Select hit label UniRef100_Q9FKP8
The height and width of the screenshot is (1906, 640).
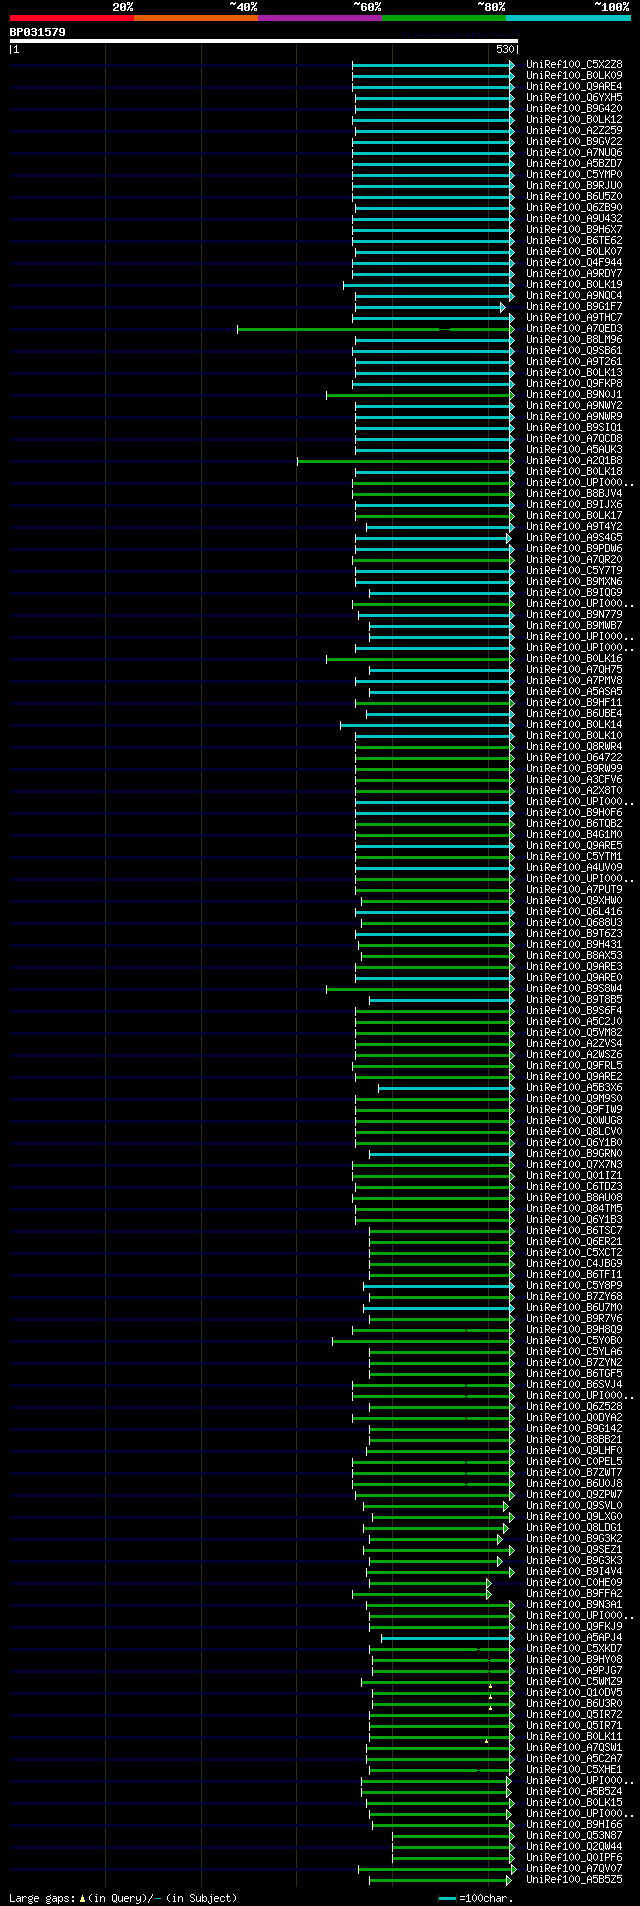coord(574,383)
